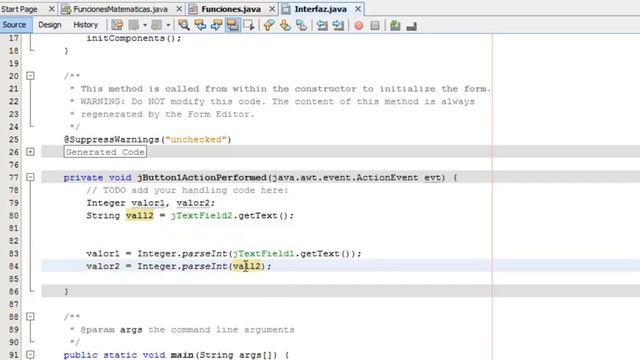The width and height of the screenshot is (640, 360).
Task: Click main method name on line 91
Action: tap(182, 355)
